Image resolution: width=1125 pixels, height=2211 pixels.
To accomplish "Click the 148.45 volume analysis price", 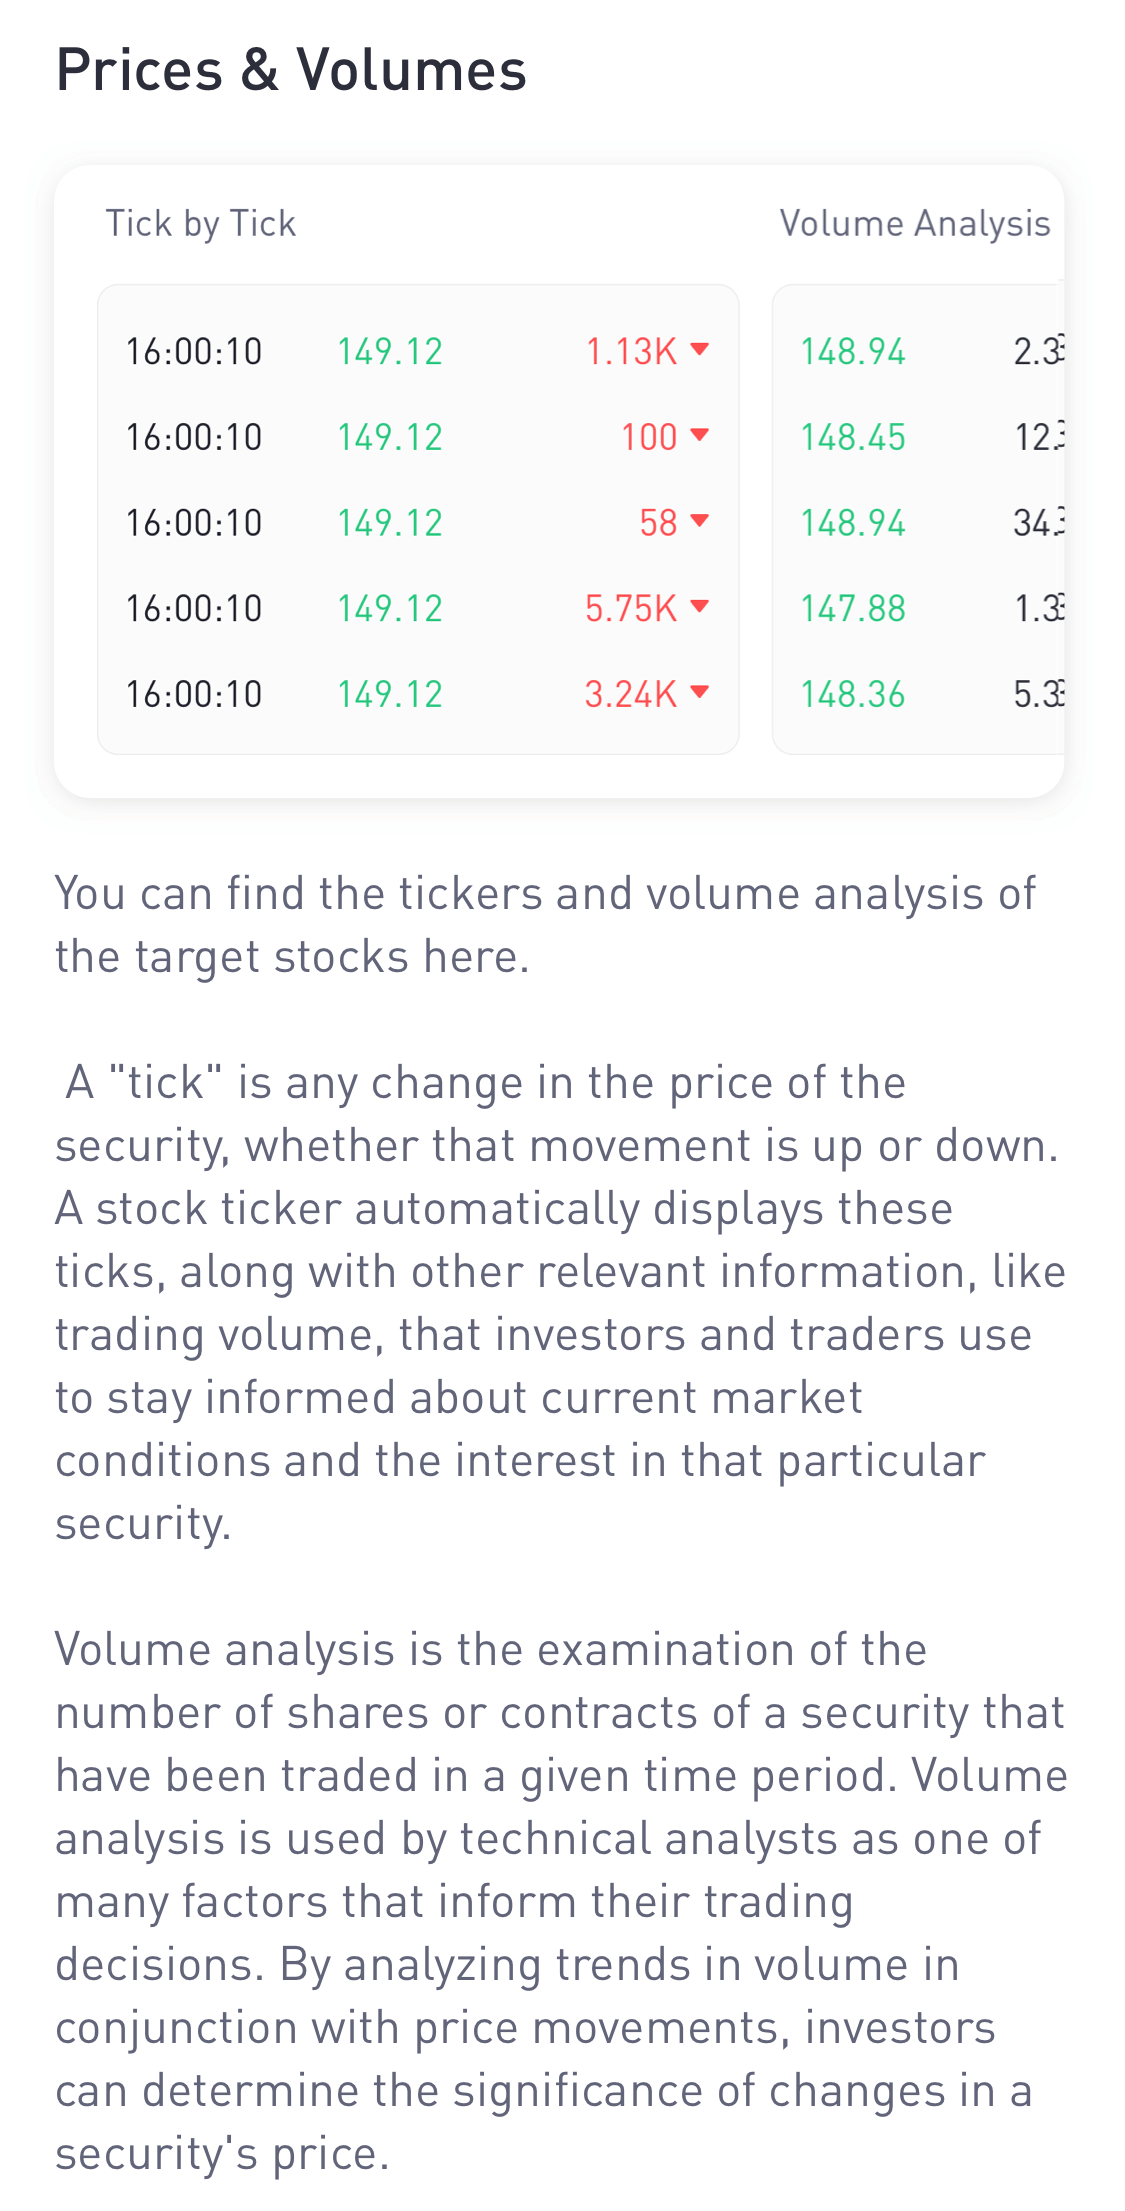I will click(x=853, y=437).
